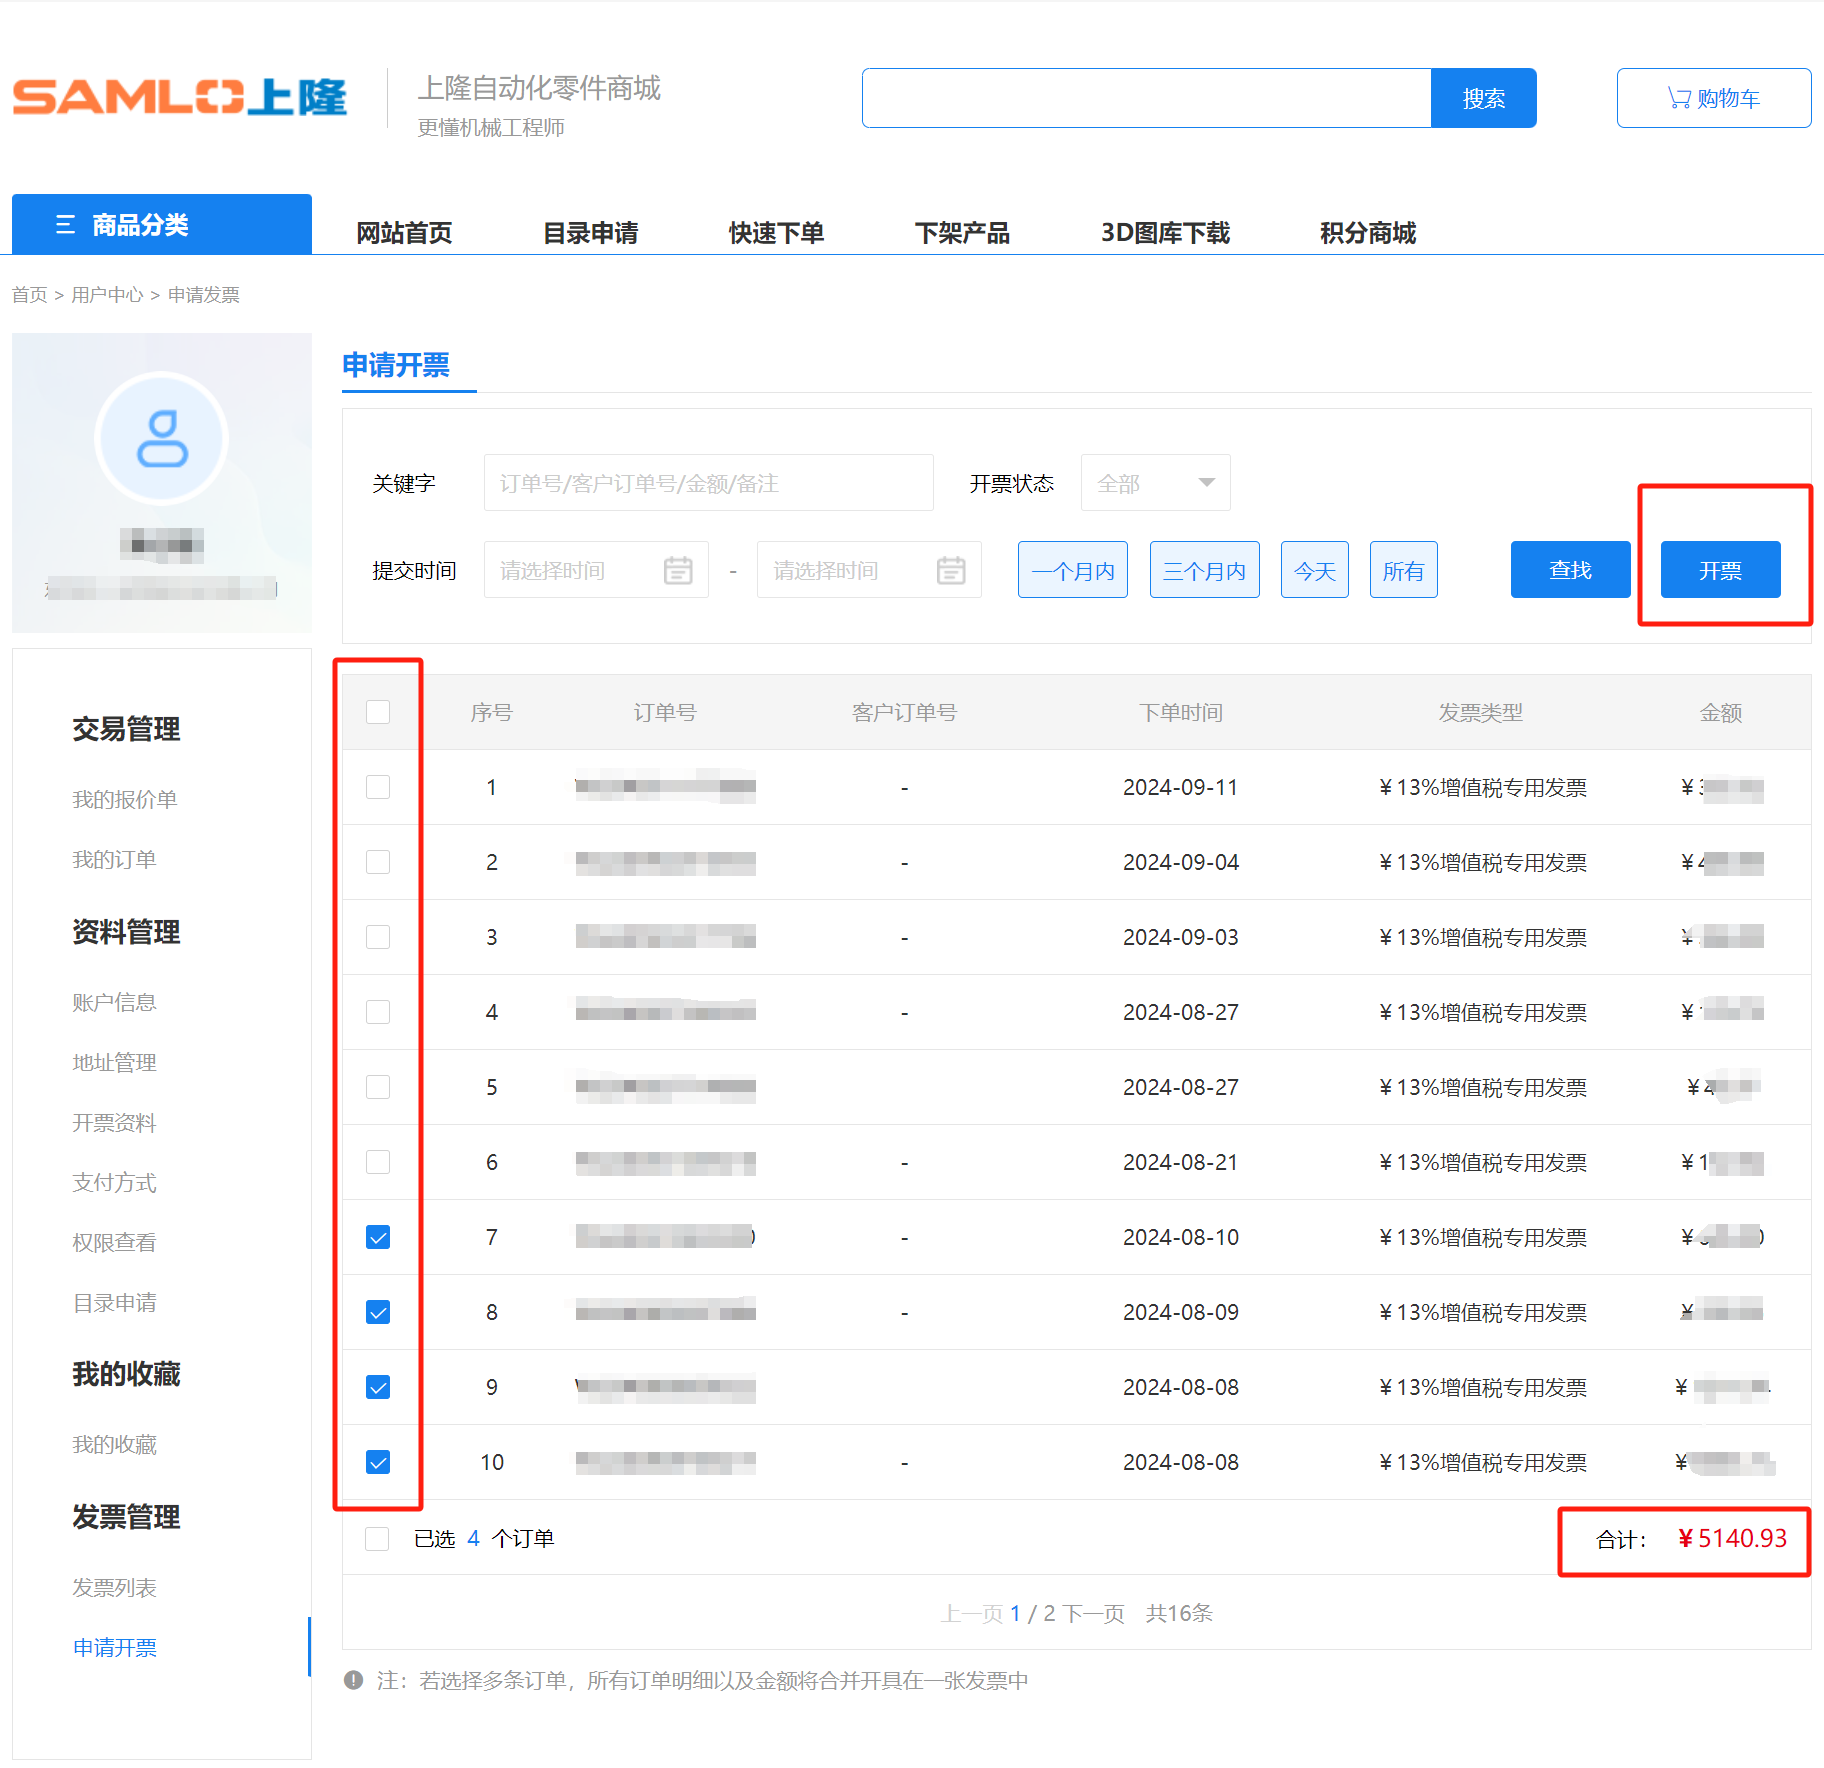The height and width of the screenshot is (1768, 1824).
Task: Click the blue 开票 button
Action: click(x=1720, y=570)
